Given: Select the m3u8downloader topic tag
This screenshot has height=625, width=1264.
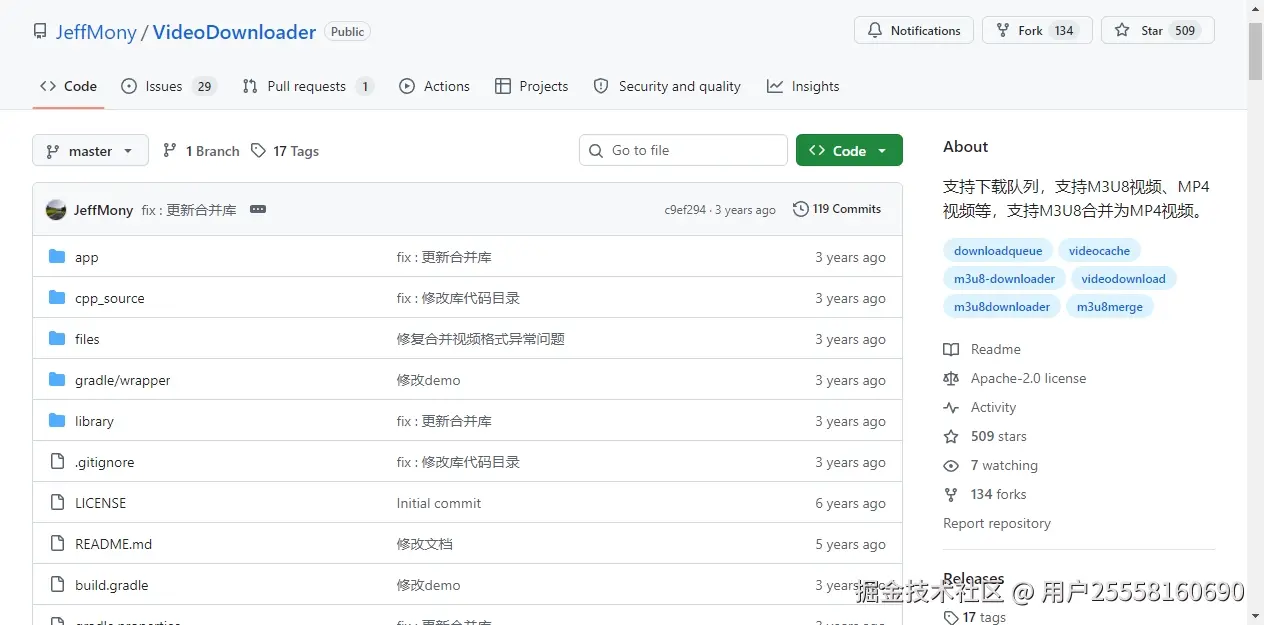Looking at the screenshot, I should [x=1002, y=307].
